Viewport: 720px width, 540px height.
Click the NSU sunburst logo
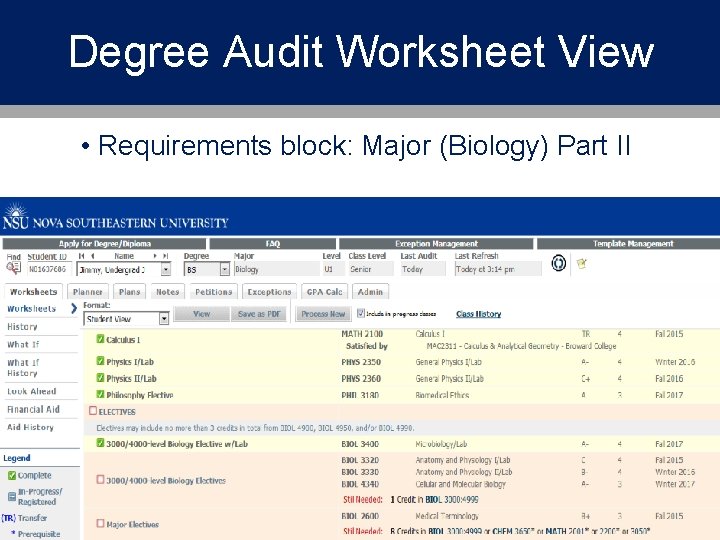(16, 216)
